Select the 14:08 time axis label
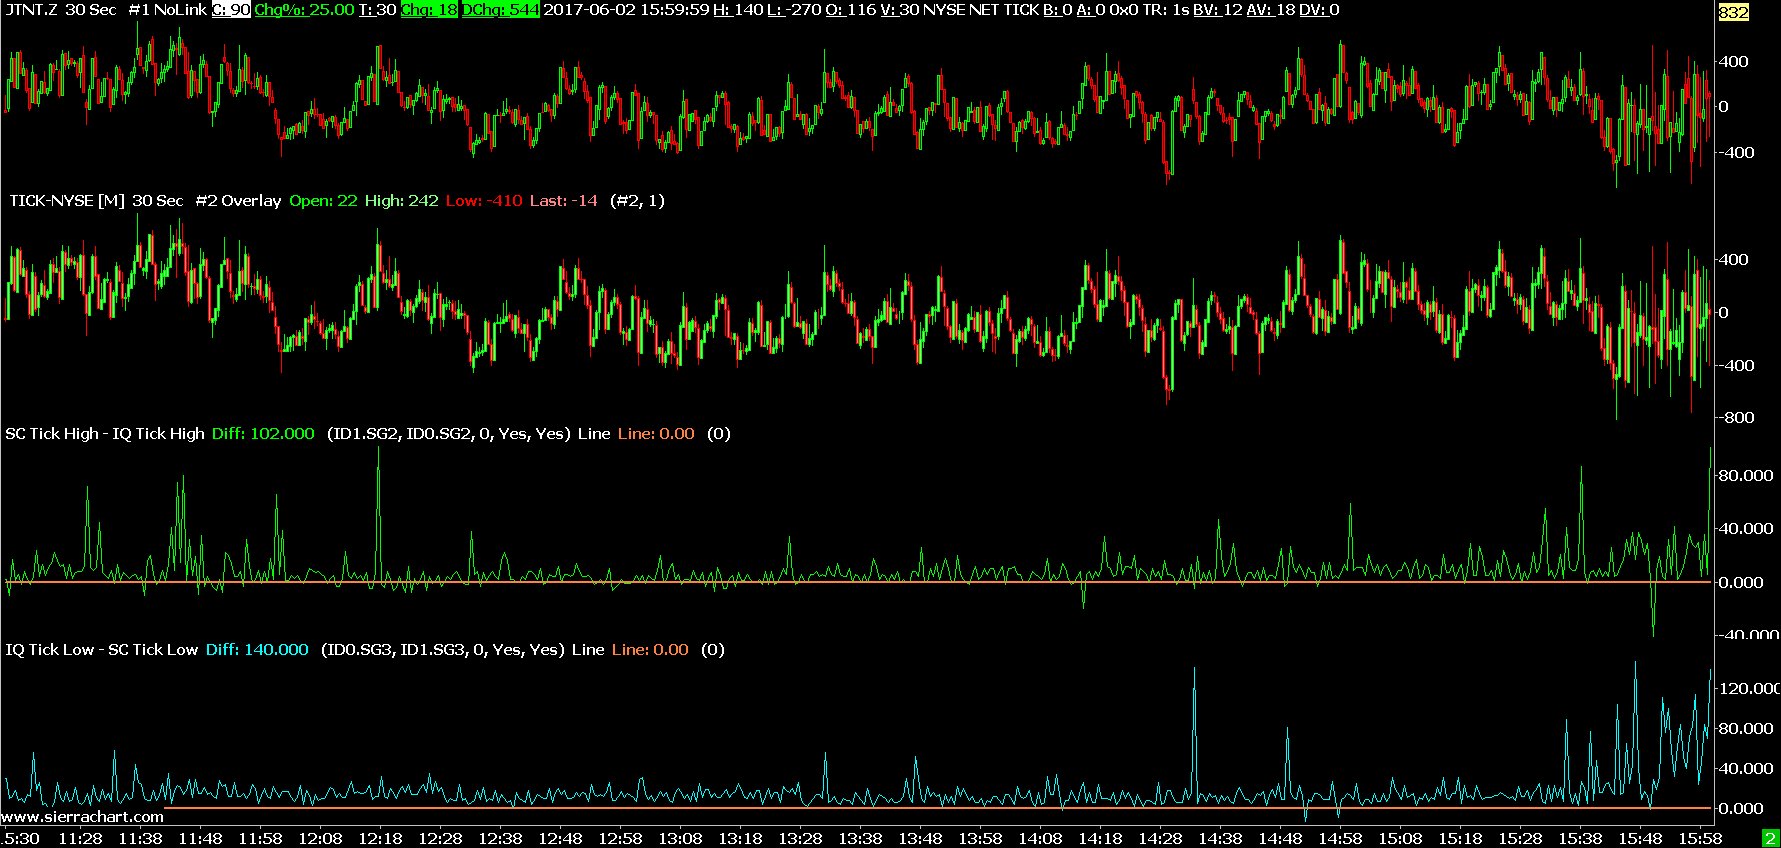The width and height of the screenshot is (1781, 848). tap(1040, 839)
